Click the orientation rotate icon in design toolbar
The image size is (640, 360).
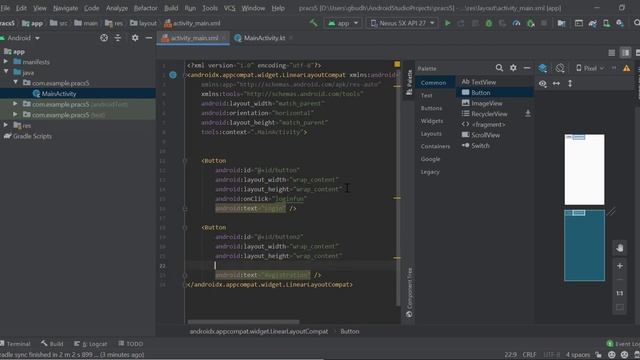tap(560, 68)
